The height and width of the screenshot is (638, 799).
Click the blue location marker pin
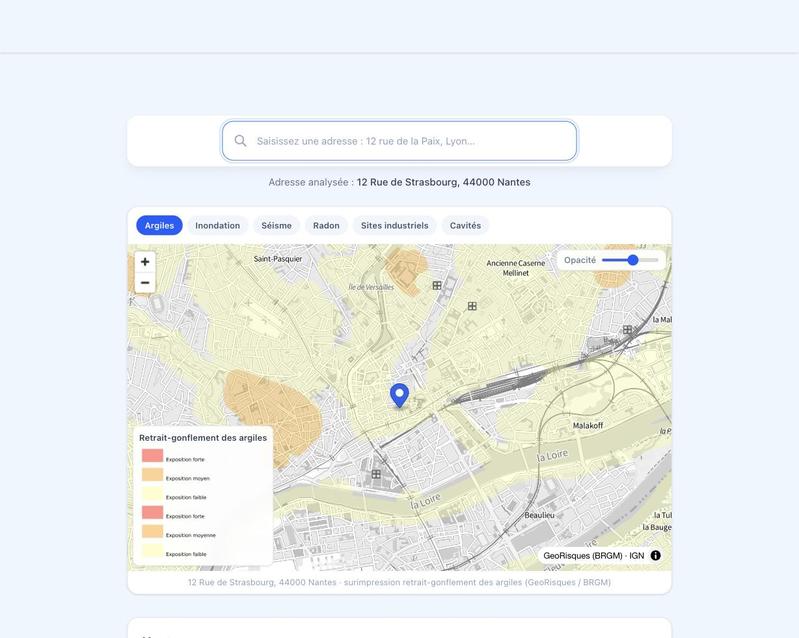pyautogui.click(x=400, y=395)
